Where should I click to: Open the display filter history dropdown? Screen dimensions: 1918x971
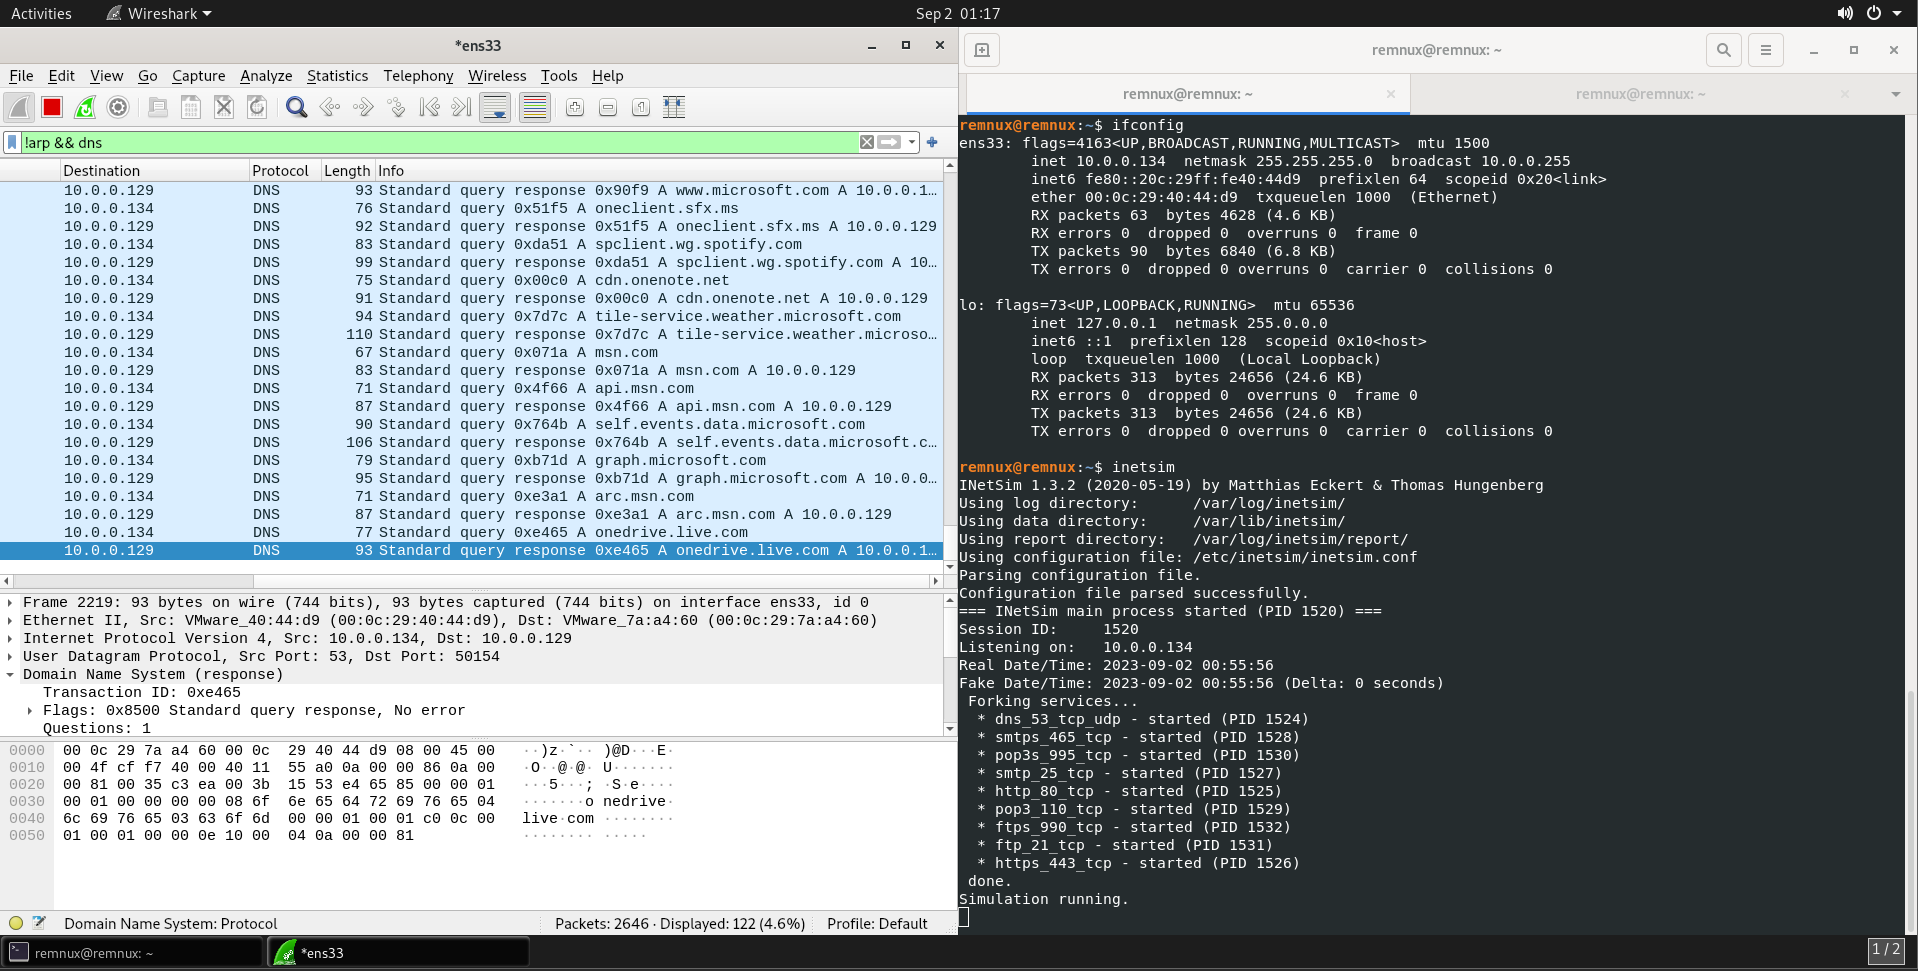click(912, 143)
